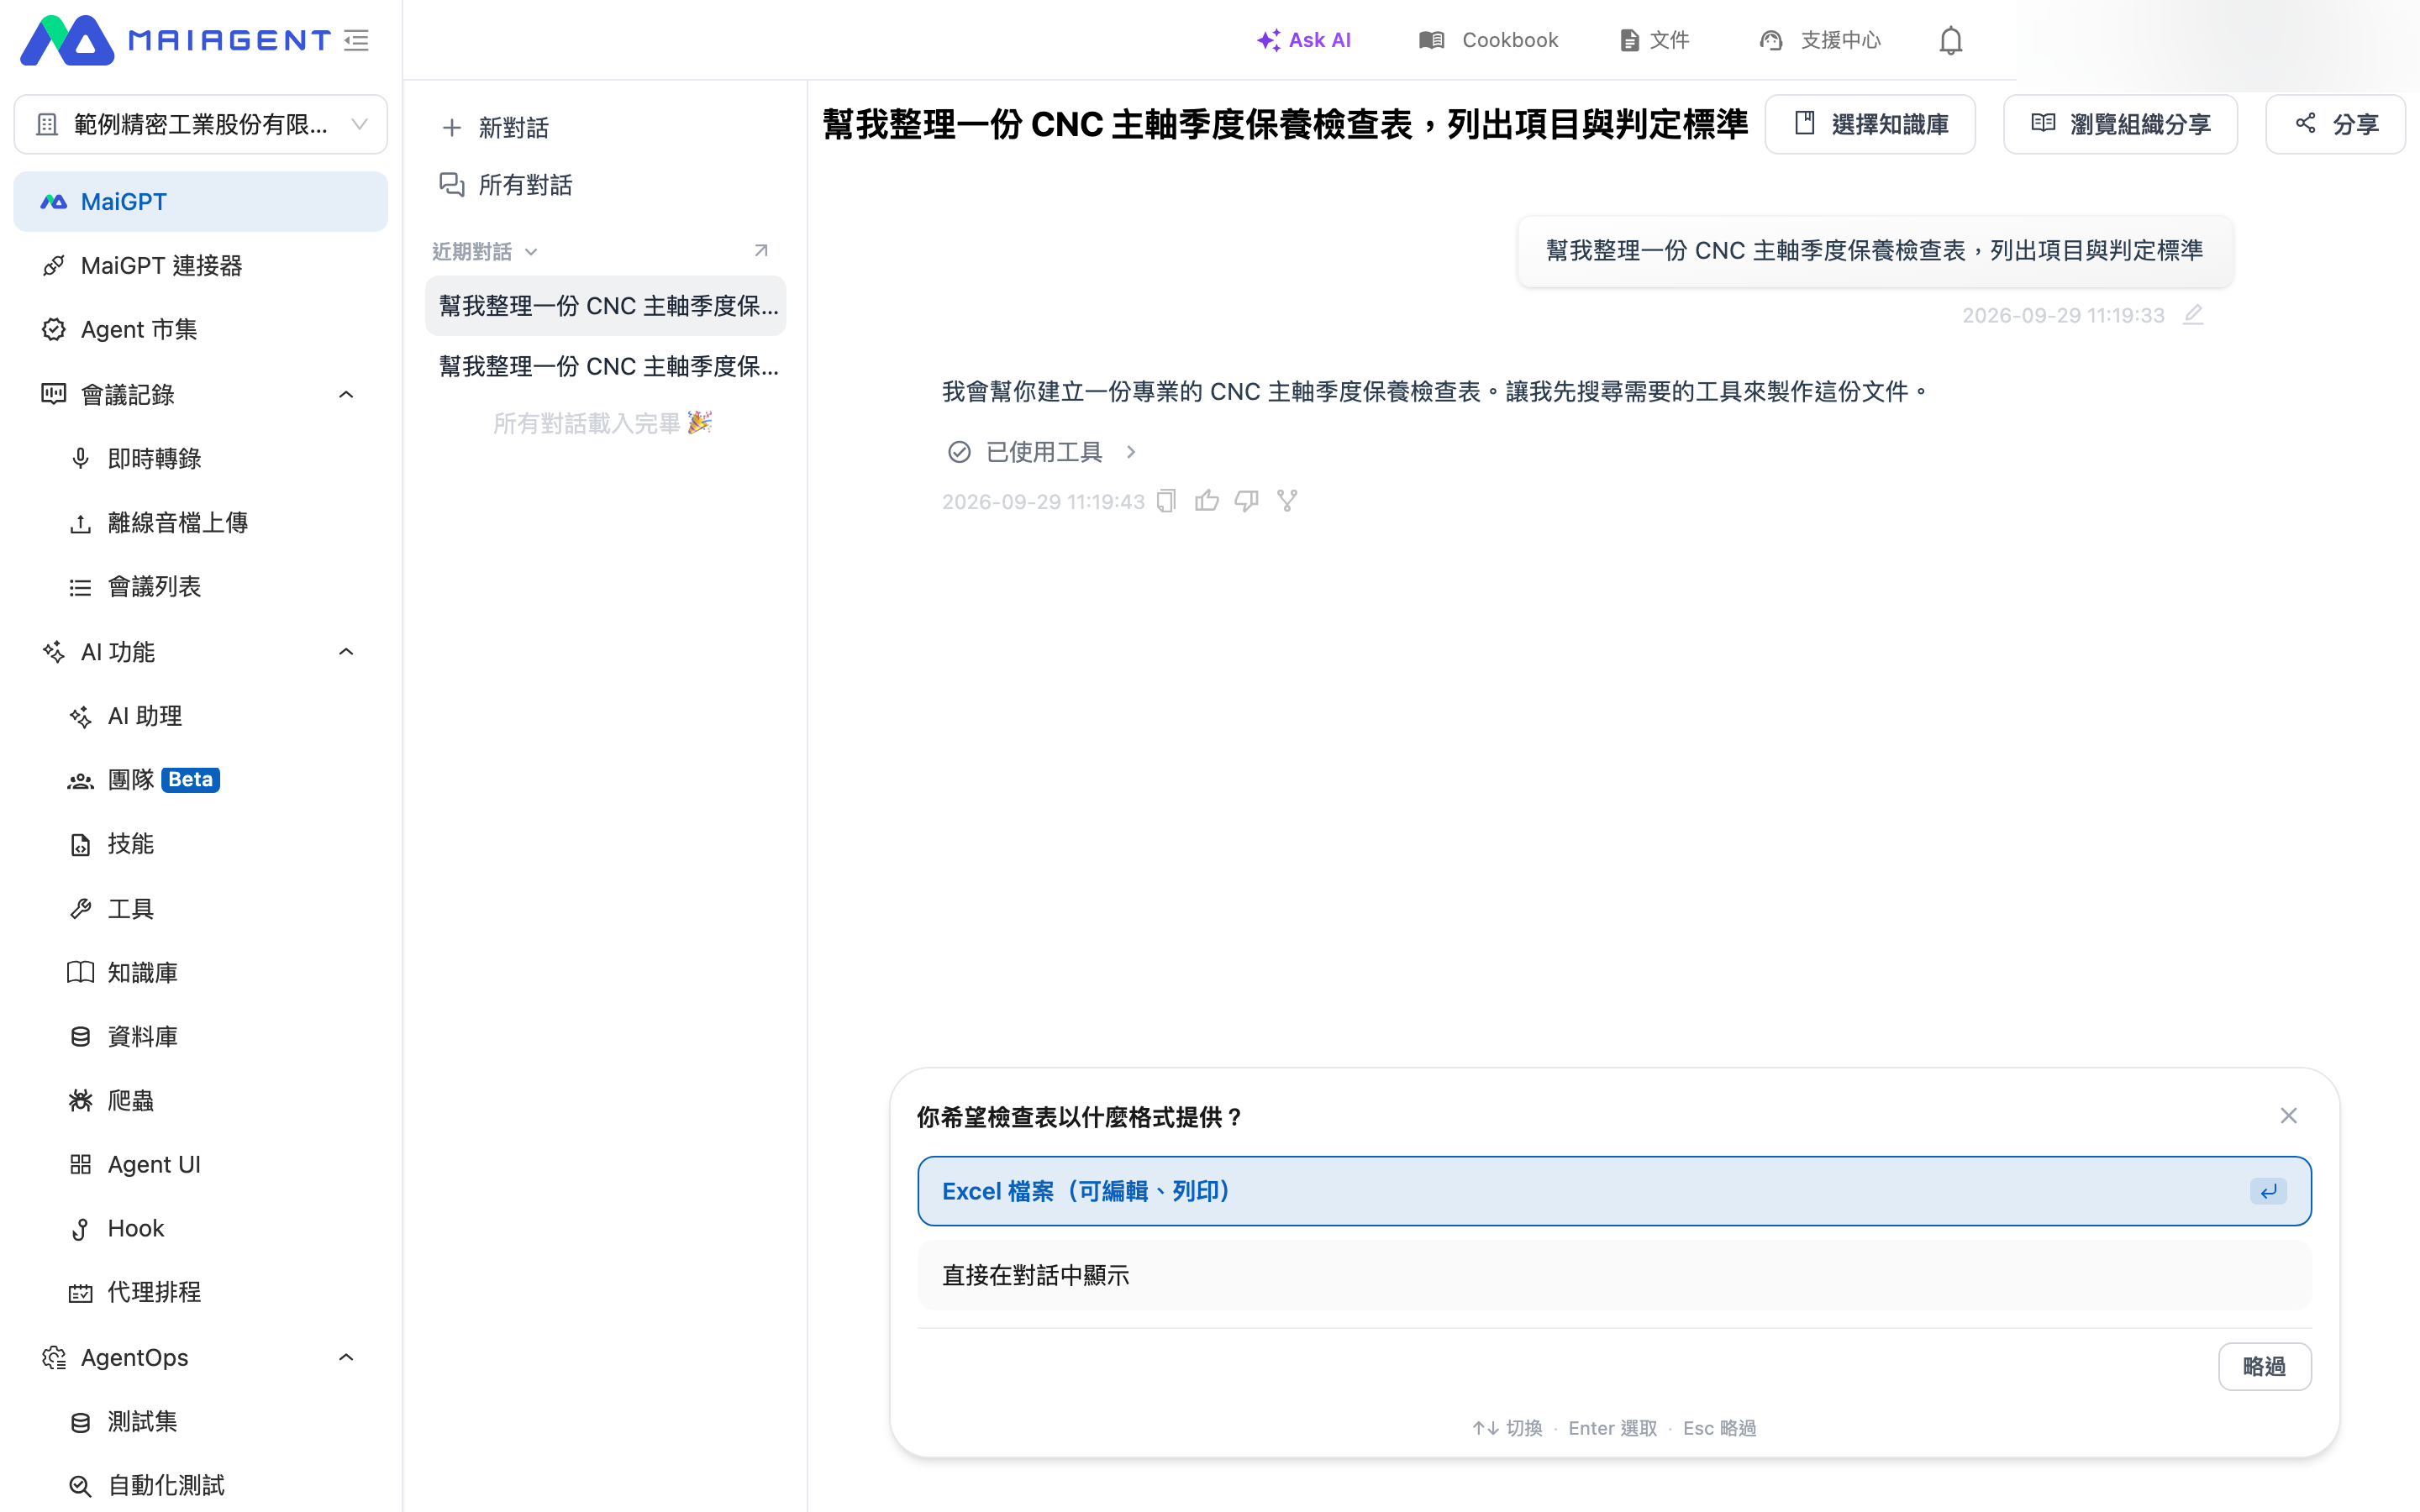Viewport: 2420px width, 1512px height.
Task: Select the Excel 檔案 format option
Action: [x=1614, y=1191]
